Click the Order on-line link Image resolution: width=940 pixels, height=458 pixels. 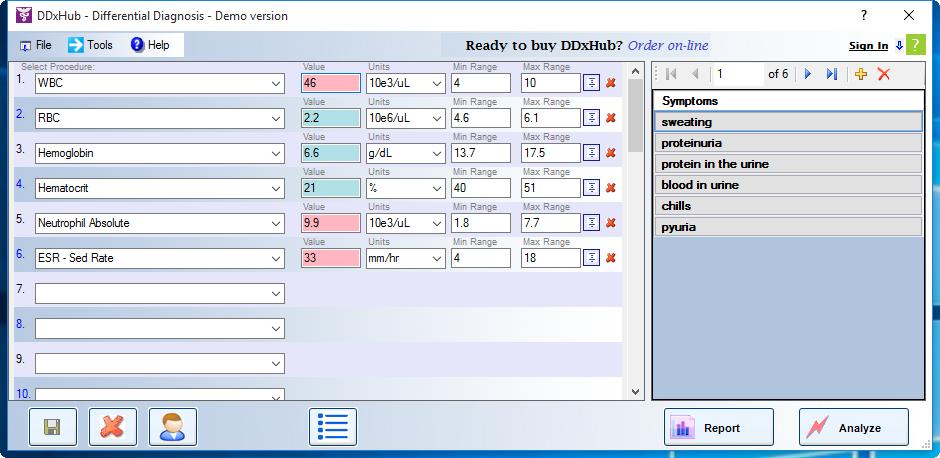(x=668, y=46)
